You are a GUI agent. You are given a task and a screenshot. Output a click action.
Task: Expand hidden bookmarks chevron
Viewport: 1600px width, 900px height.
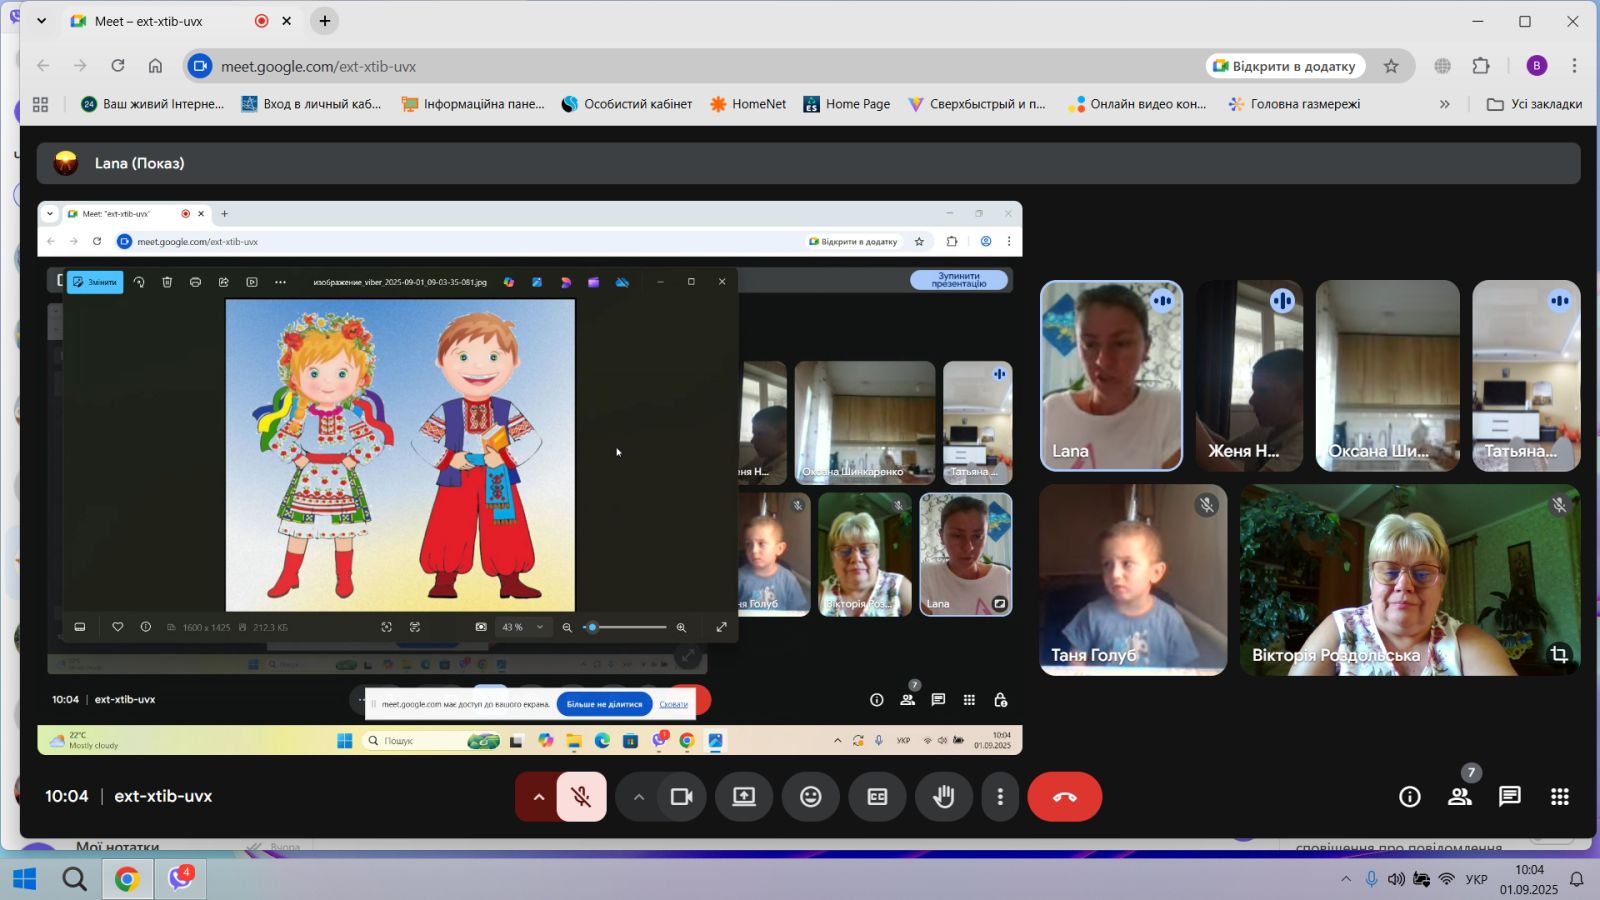1444,104
